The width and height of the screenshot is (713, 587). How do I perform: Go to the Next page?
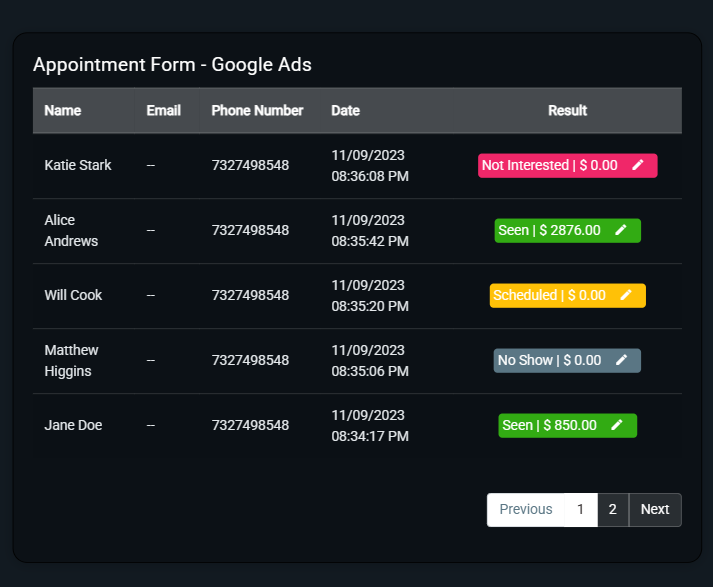point(655,509)
